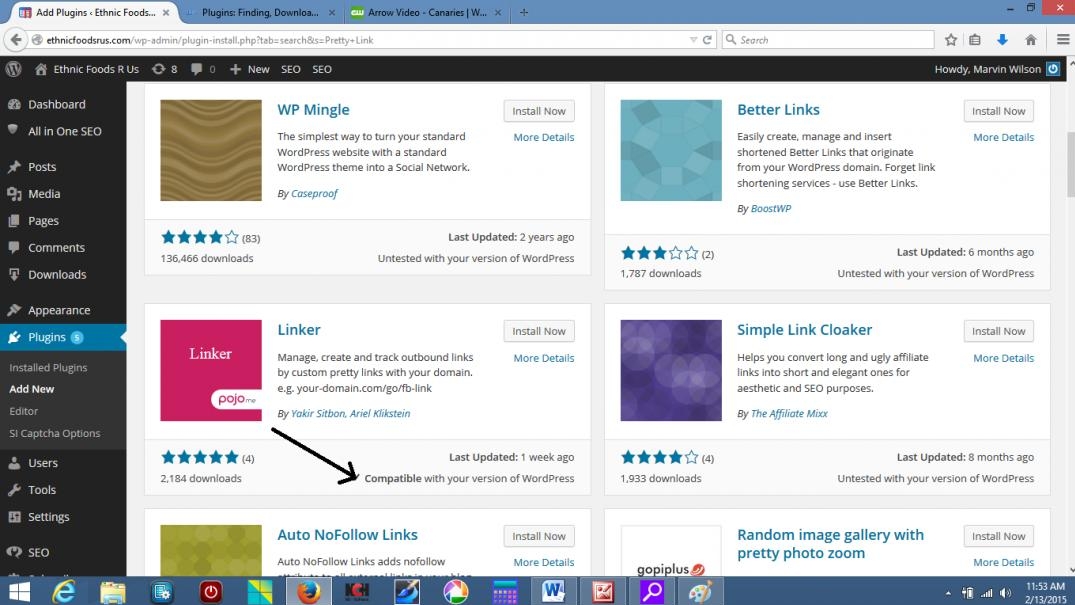This screenshot has width=1075, height=605.
Task: Install Simple Link Cloaker plugin
Action: click(x=998, y=331)
